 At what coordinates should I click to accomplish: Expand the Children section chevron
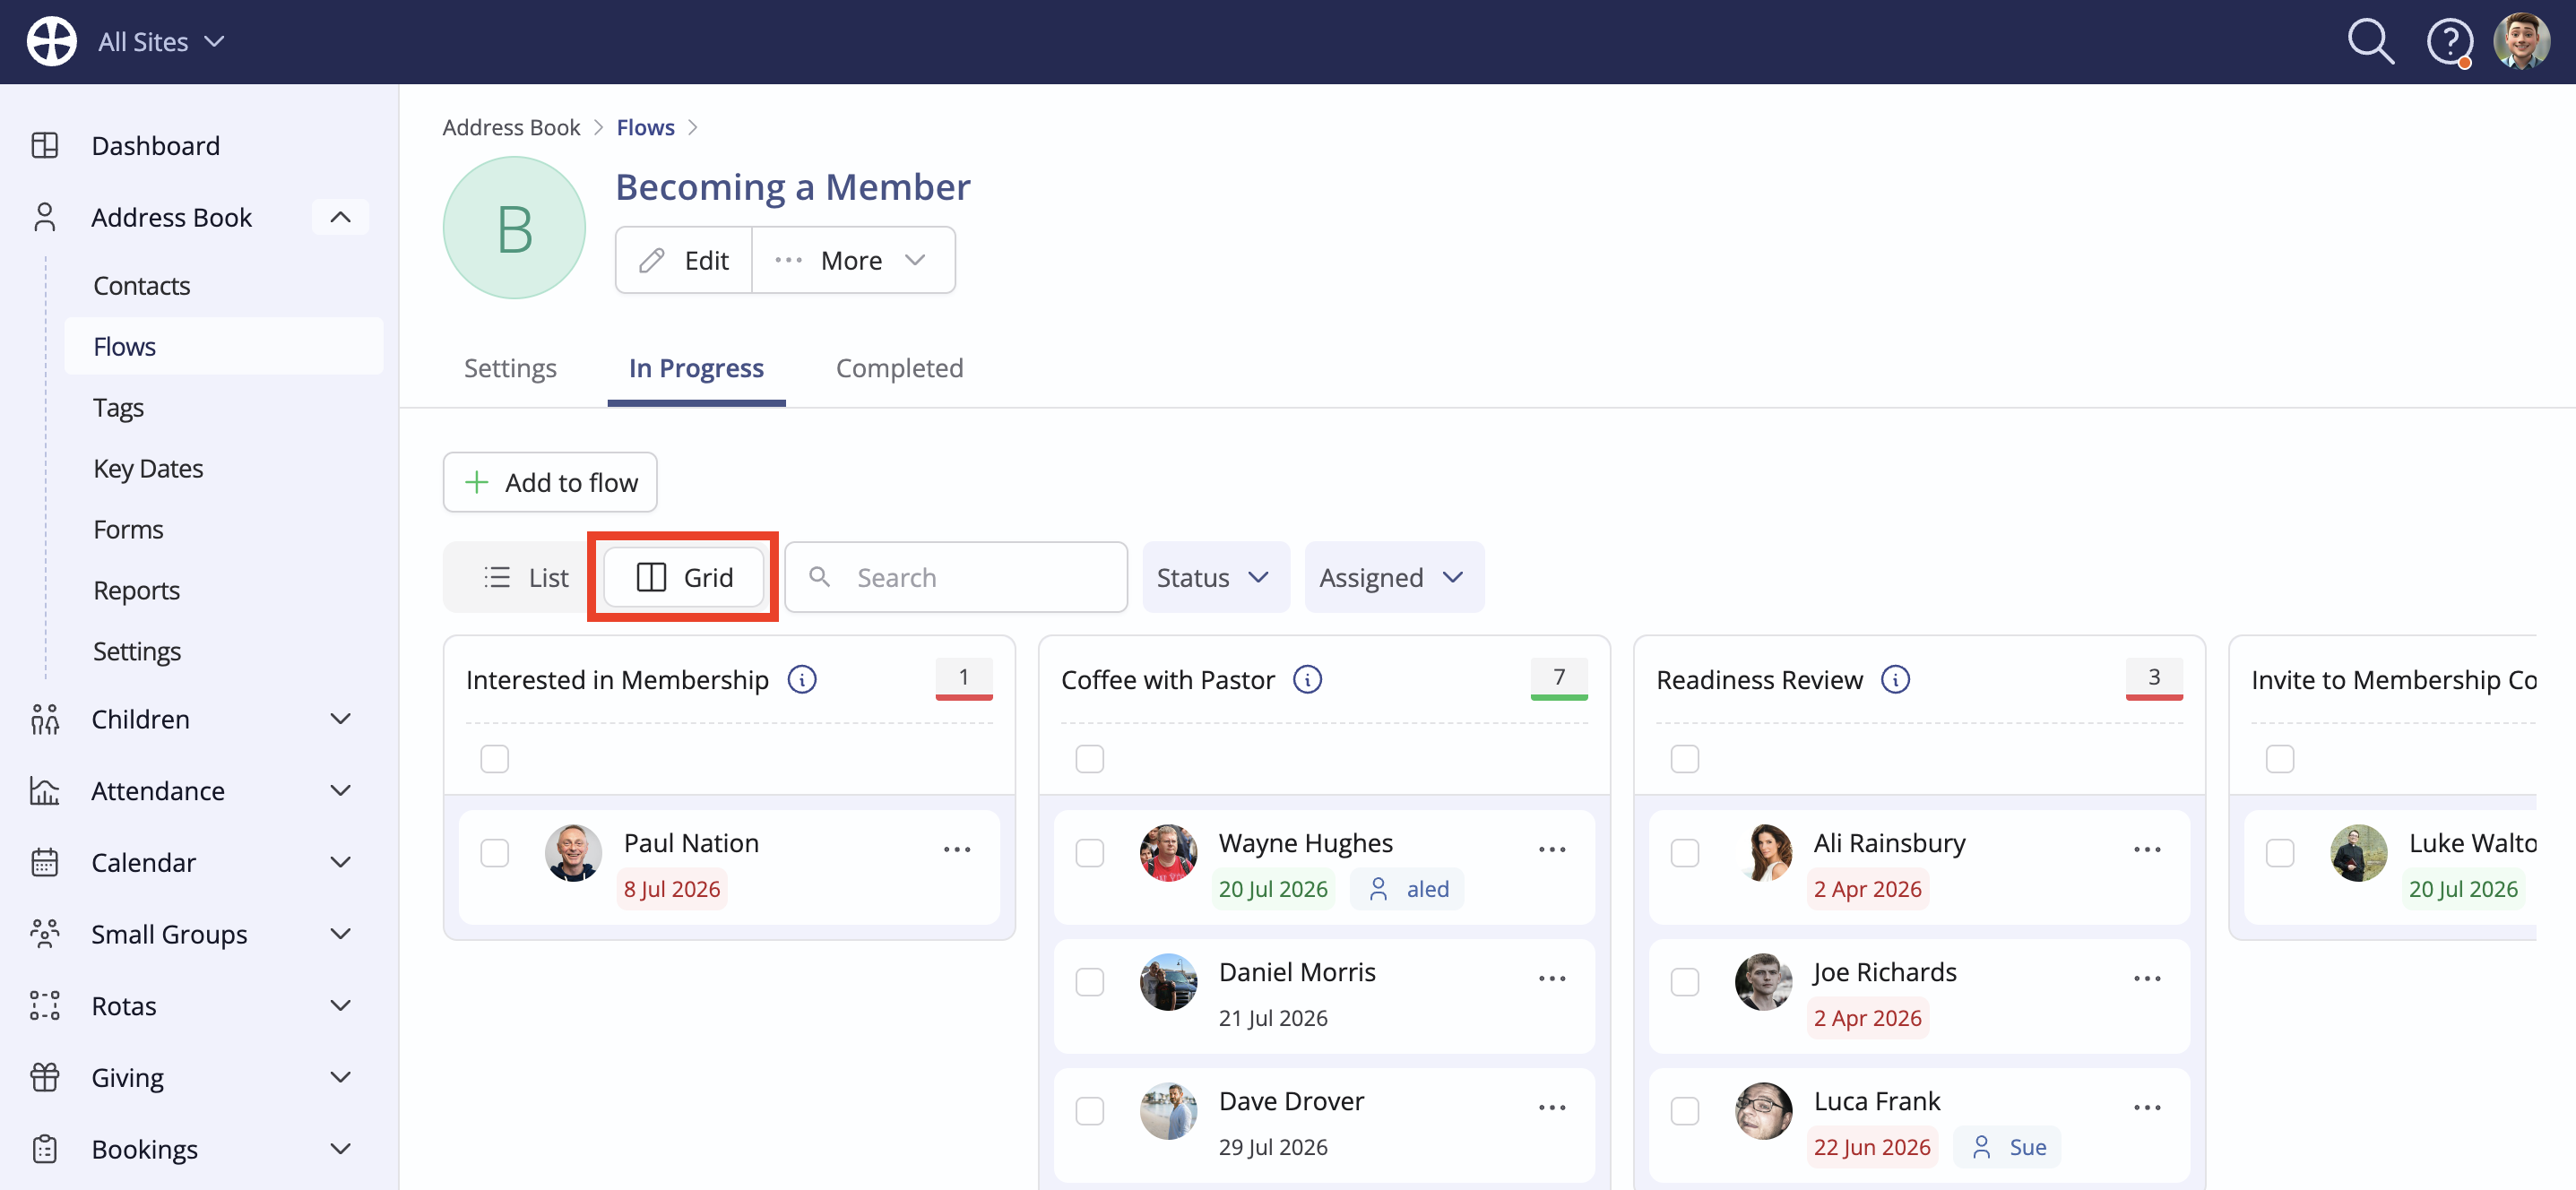point(340,719)
